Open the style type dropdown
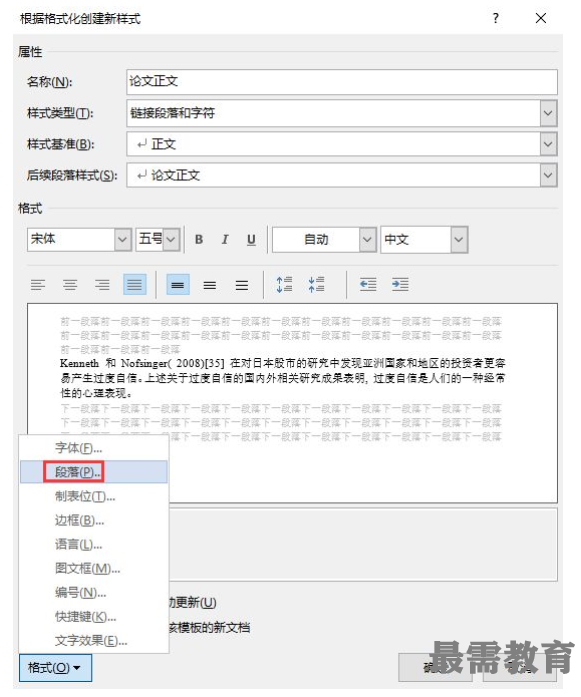This screenshot has width=581, height=697. (x=548, y=113)
